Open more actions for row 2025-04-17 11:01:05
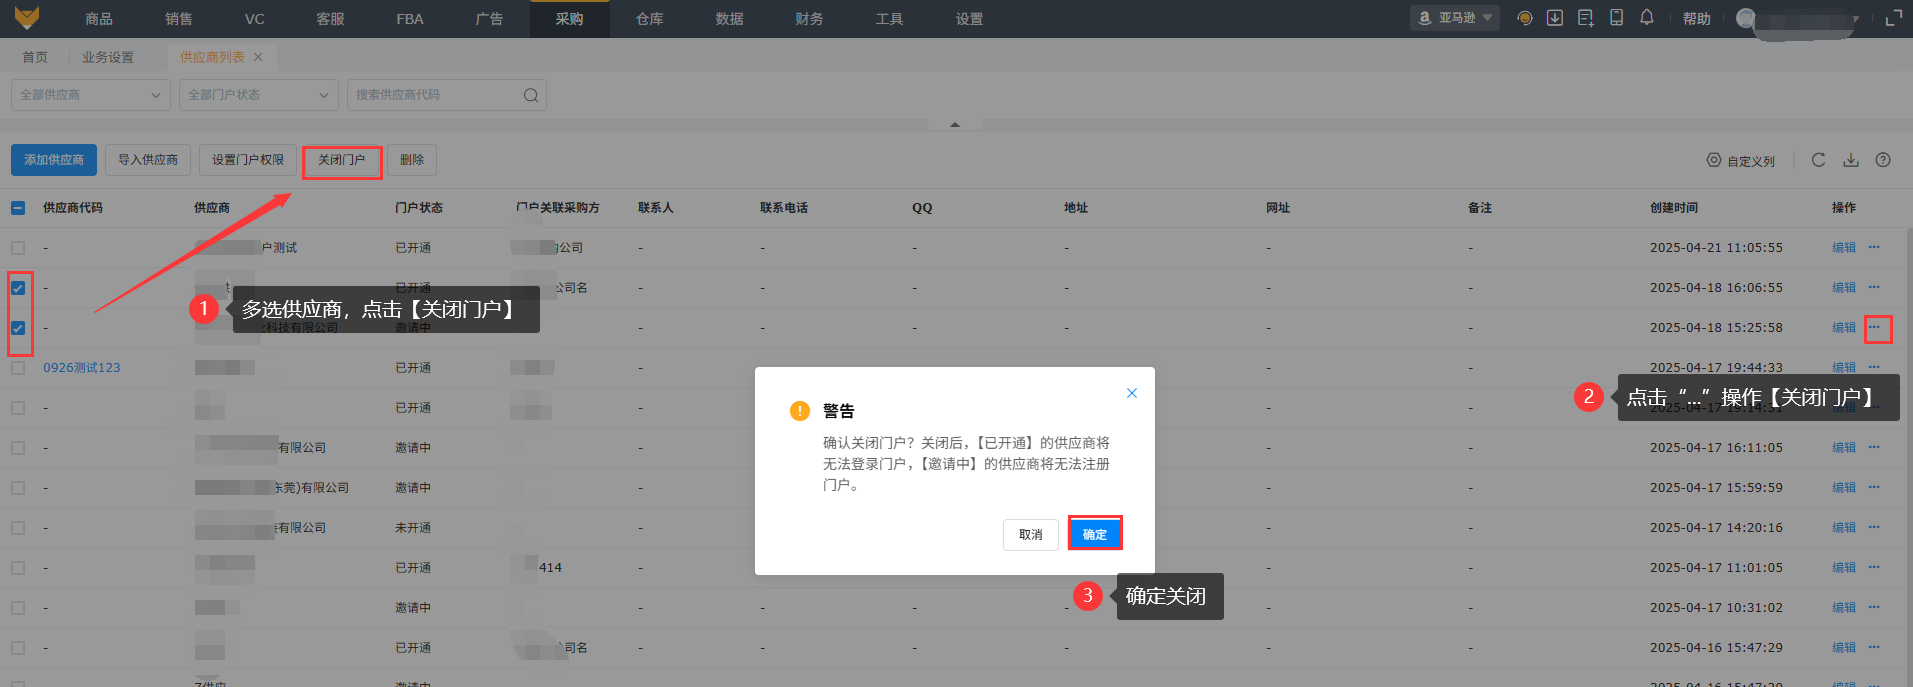 [x=1874, y=567]
